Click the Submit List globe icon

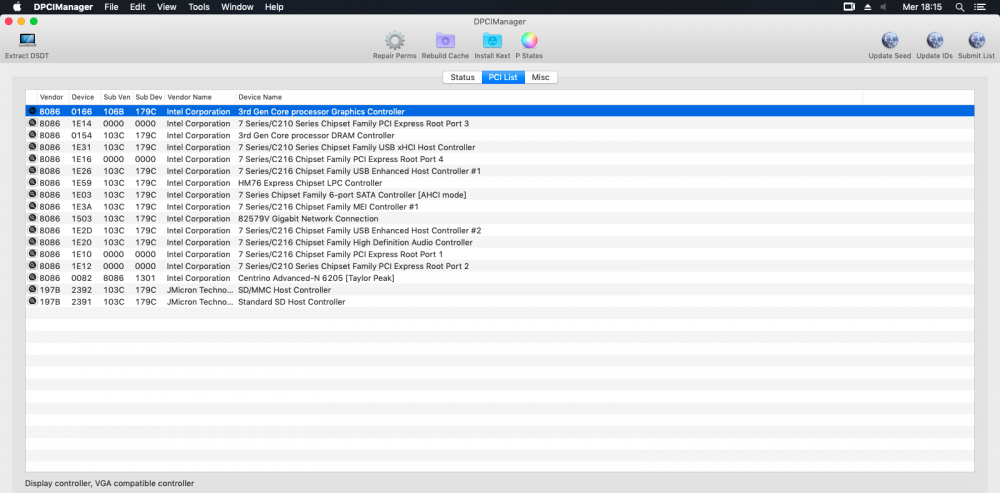976,41
